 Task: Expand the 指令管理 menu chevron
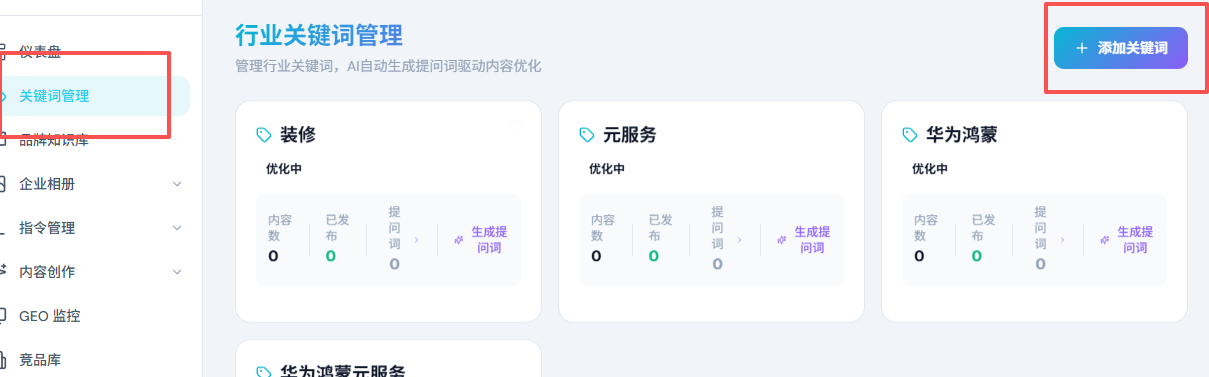coord(177,228)
